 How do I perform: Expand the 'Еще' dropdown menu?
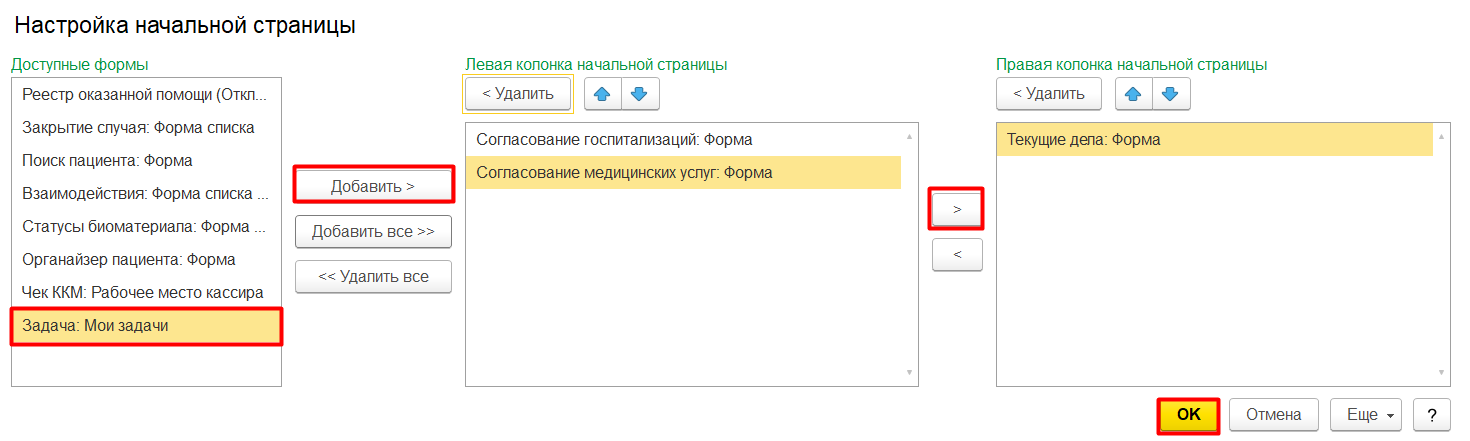coord(1365,414)
